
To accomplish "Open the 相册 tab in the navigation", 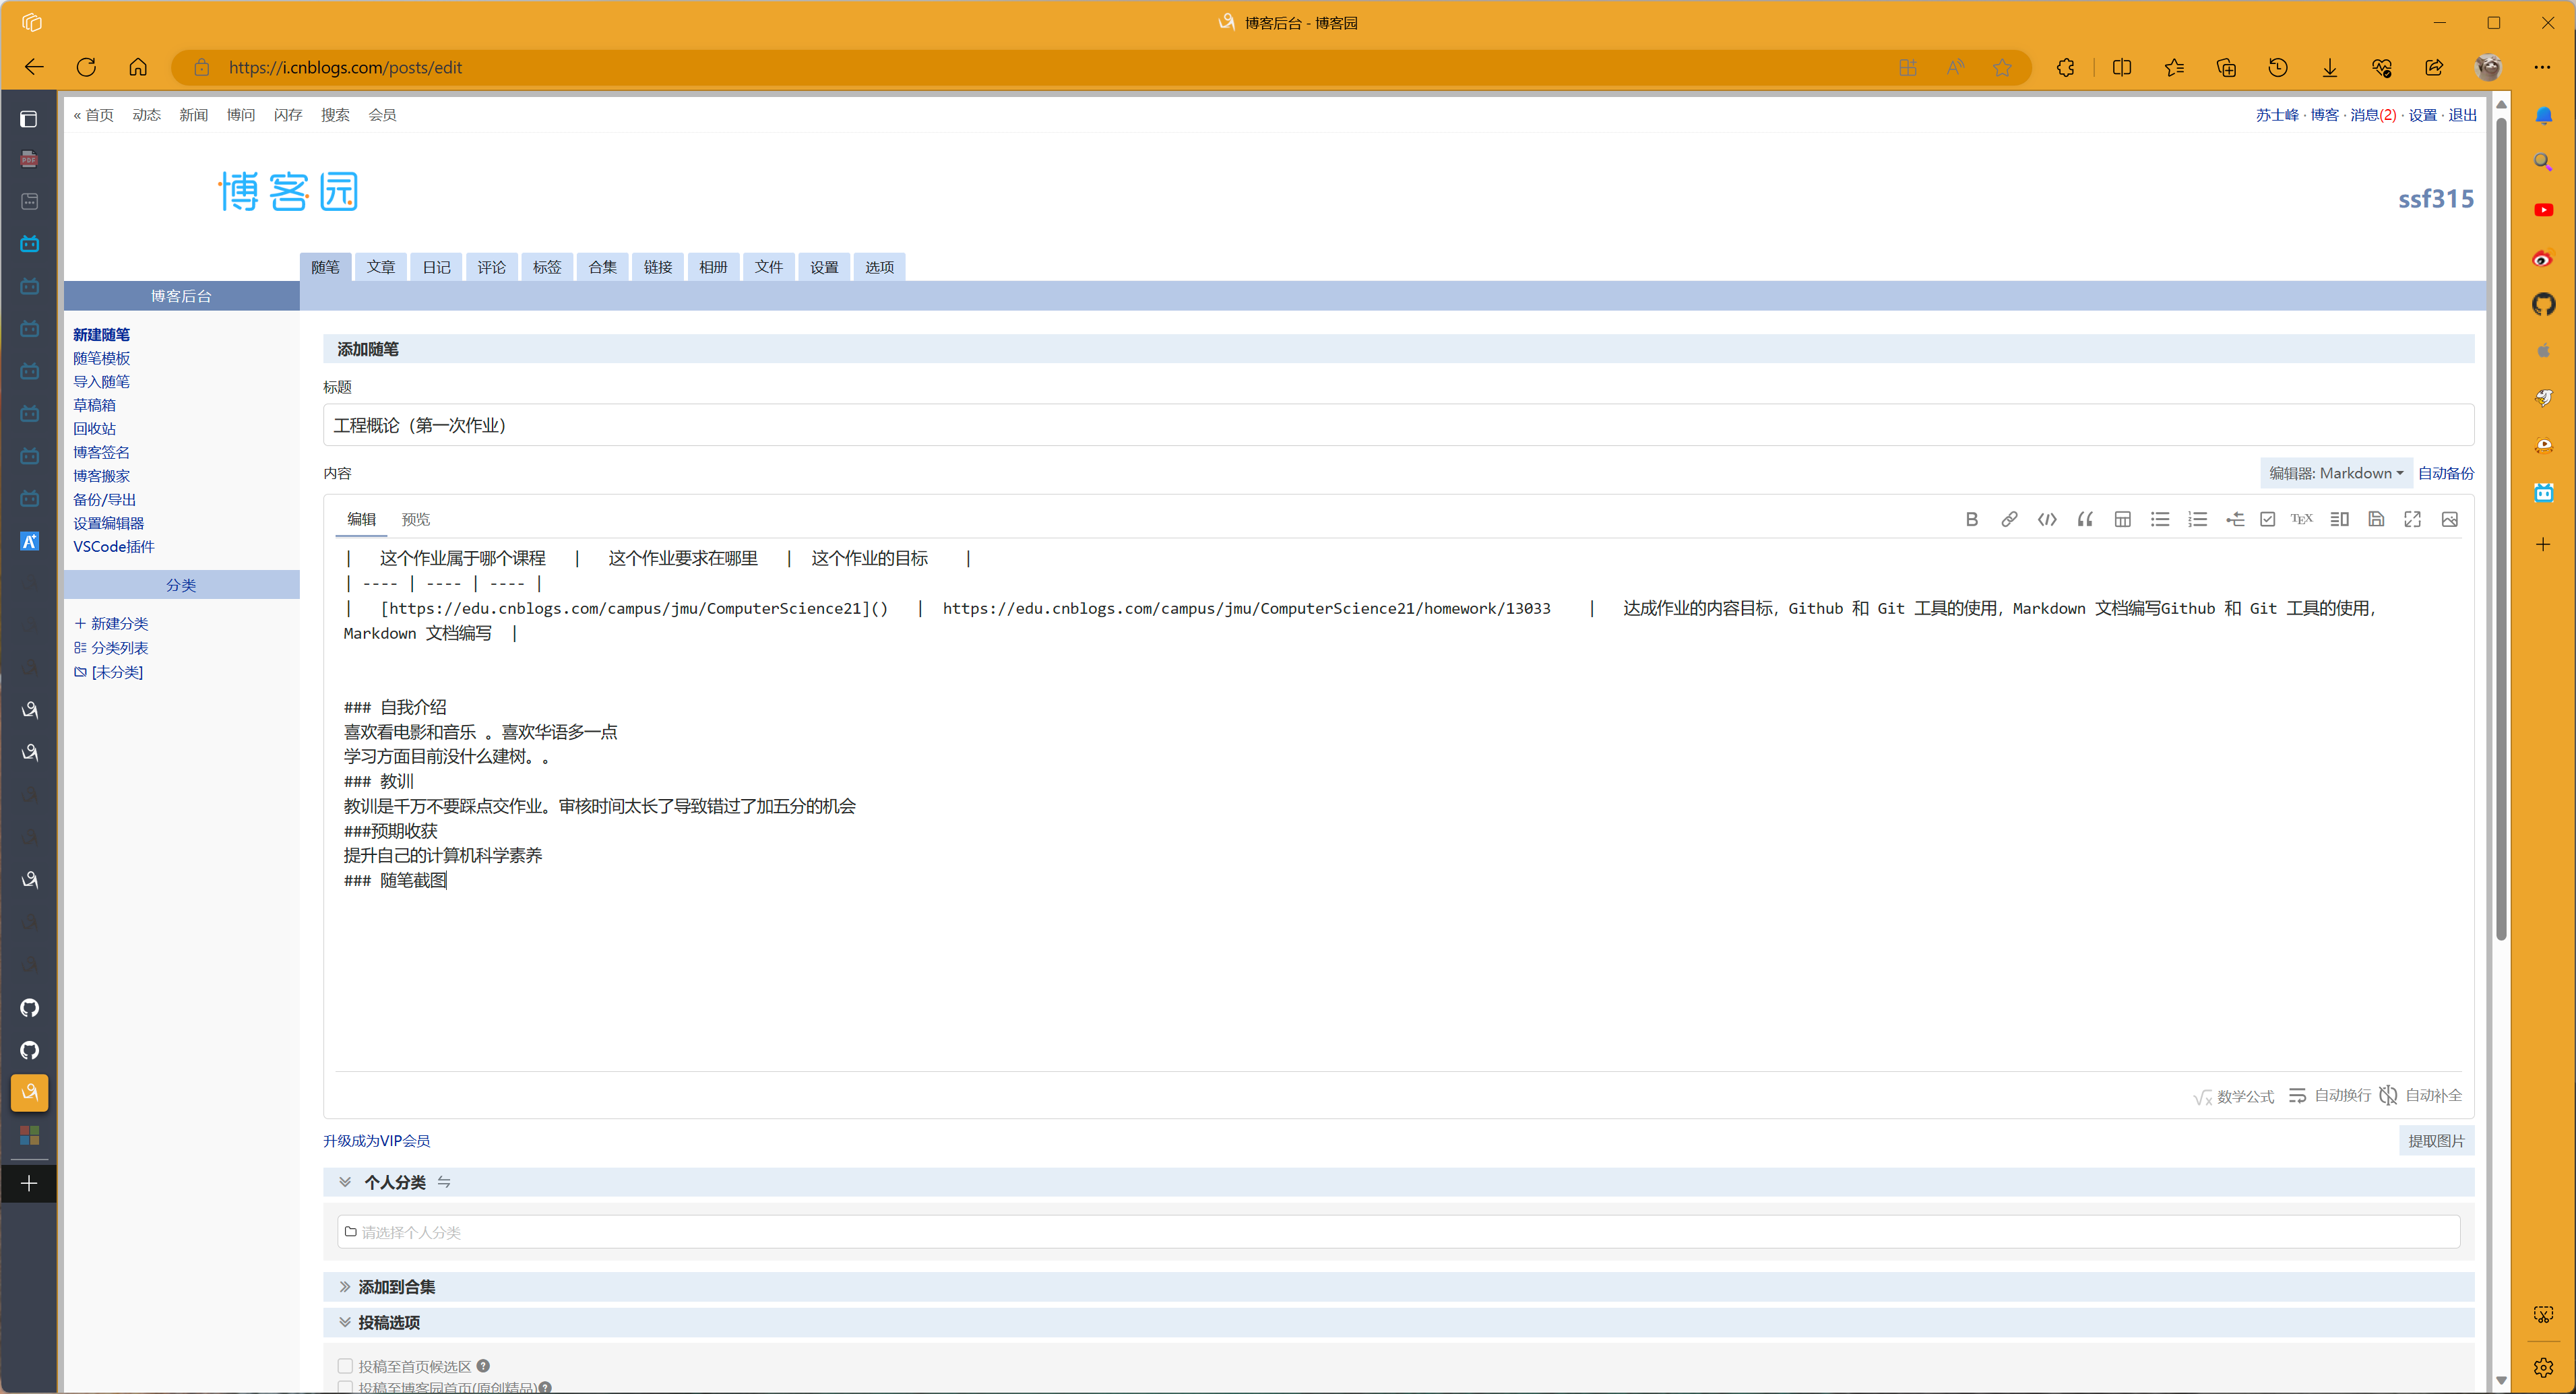I will coord(713,267).
